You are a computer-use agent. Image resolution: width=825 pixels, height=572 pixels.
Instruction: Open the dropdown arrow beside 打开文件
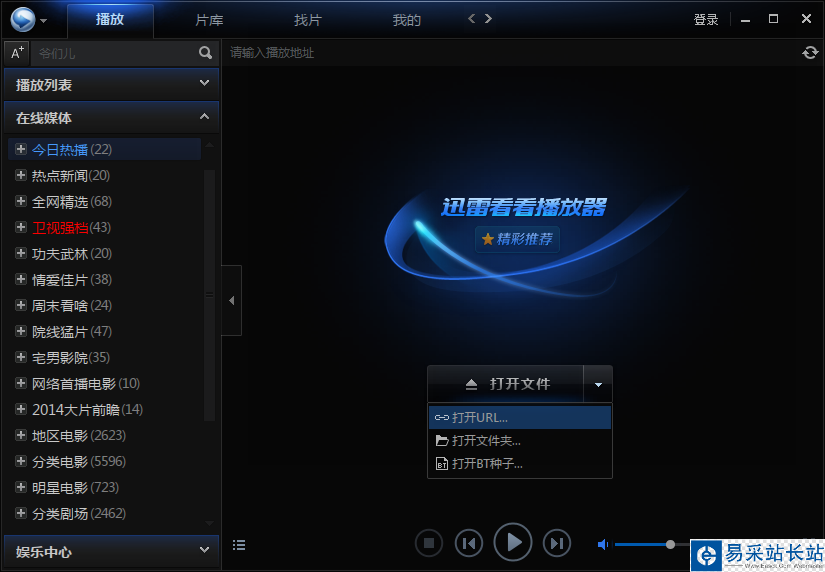(x=598, y=384)
